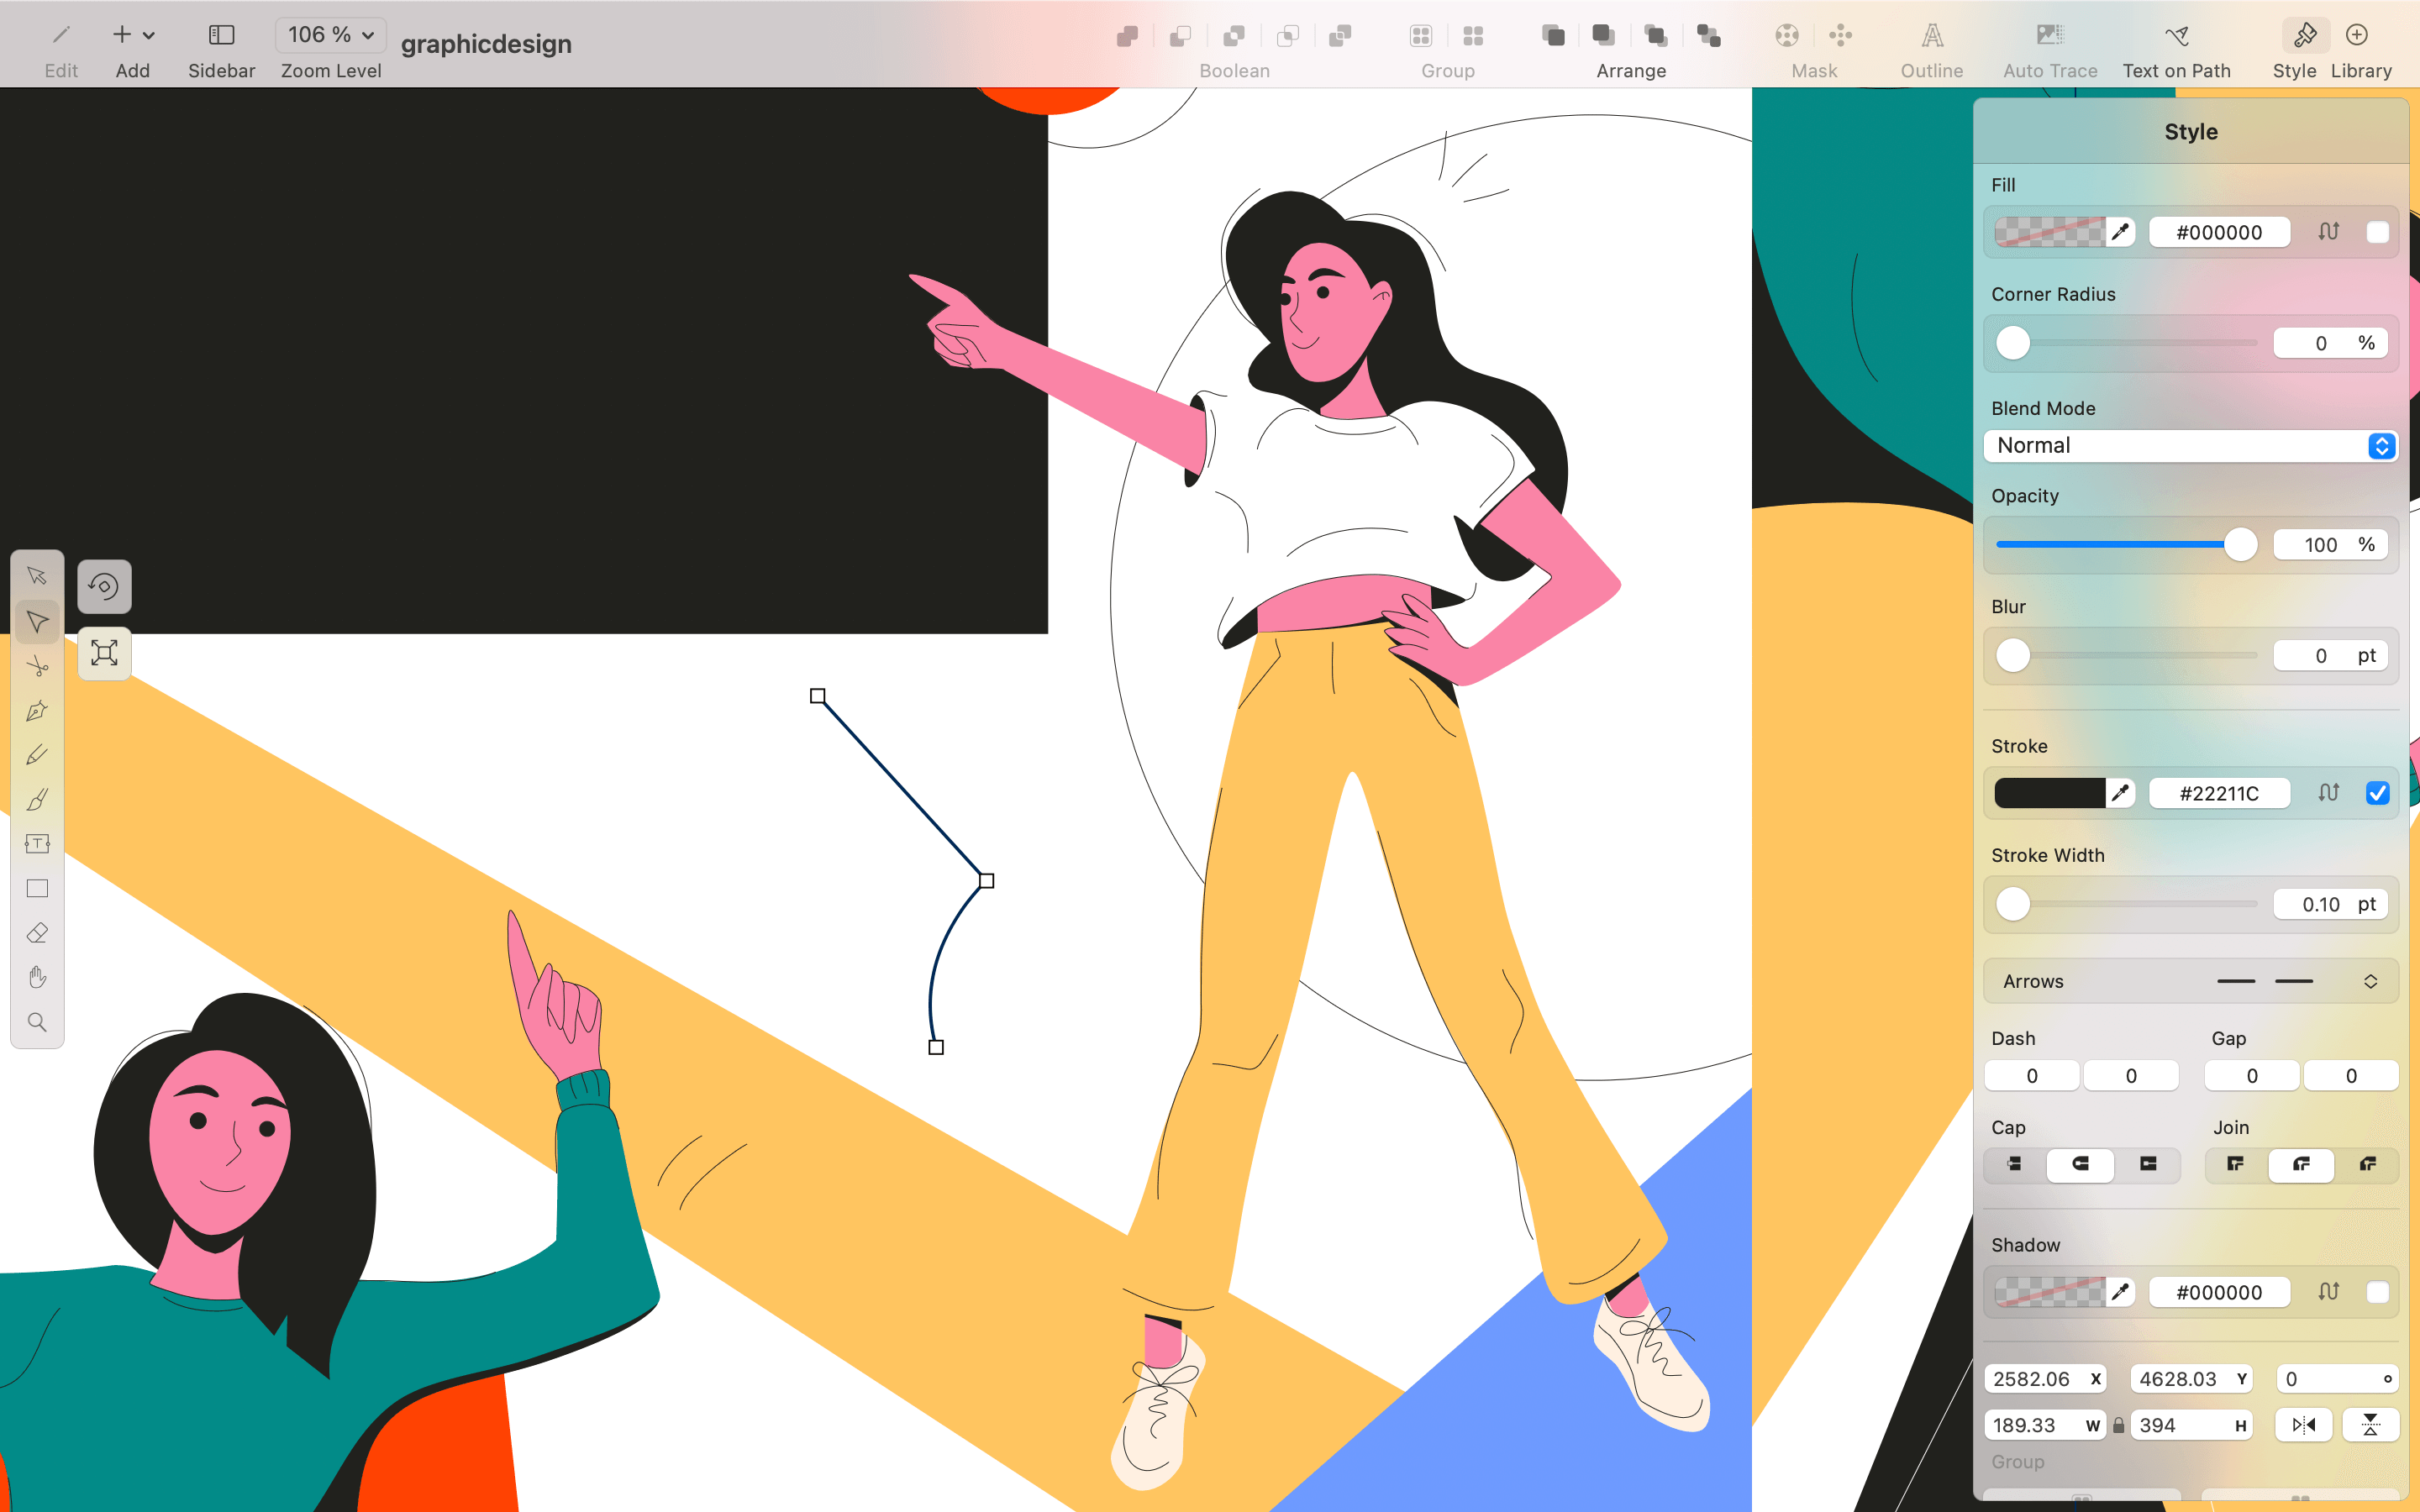Select the Selection arrow tool
This screenshot has width=2420, height=1512.
click(37, 576)
